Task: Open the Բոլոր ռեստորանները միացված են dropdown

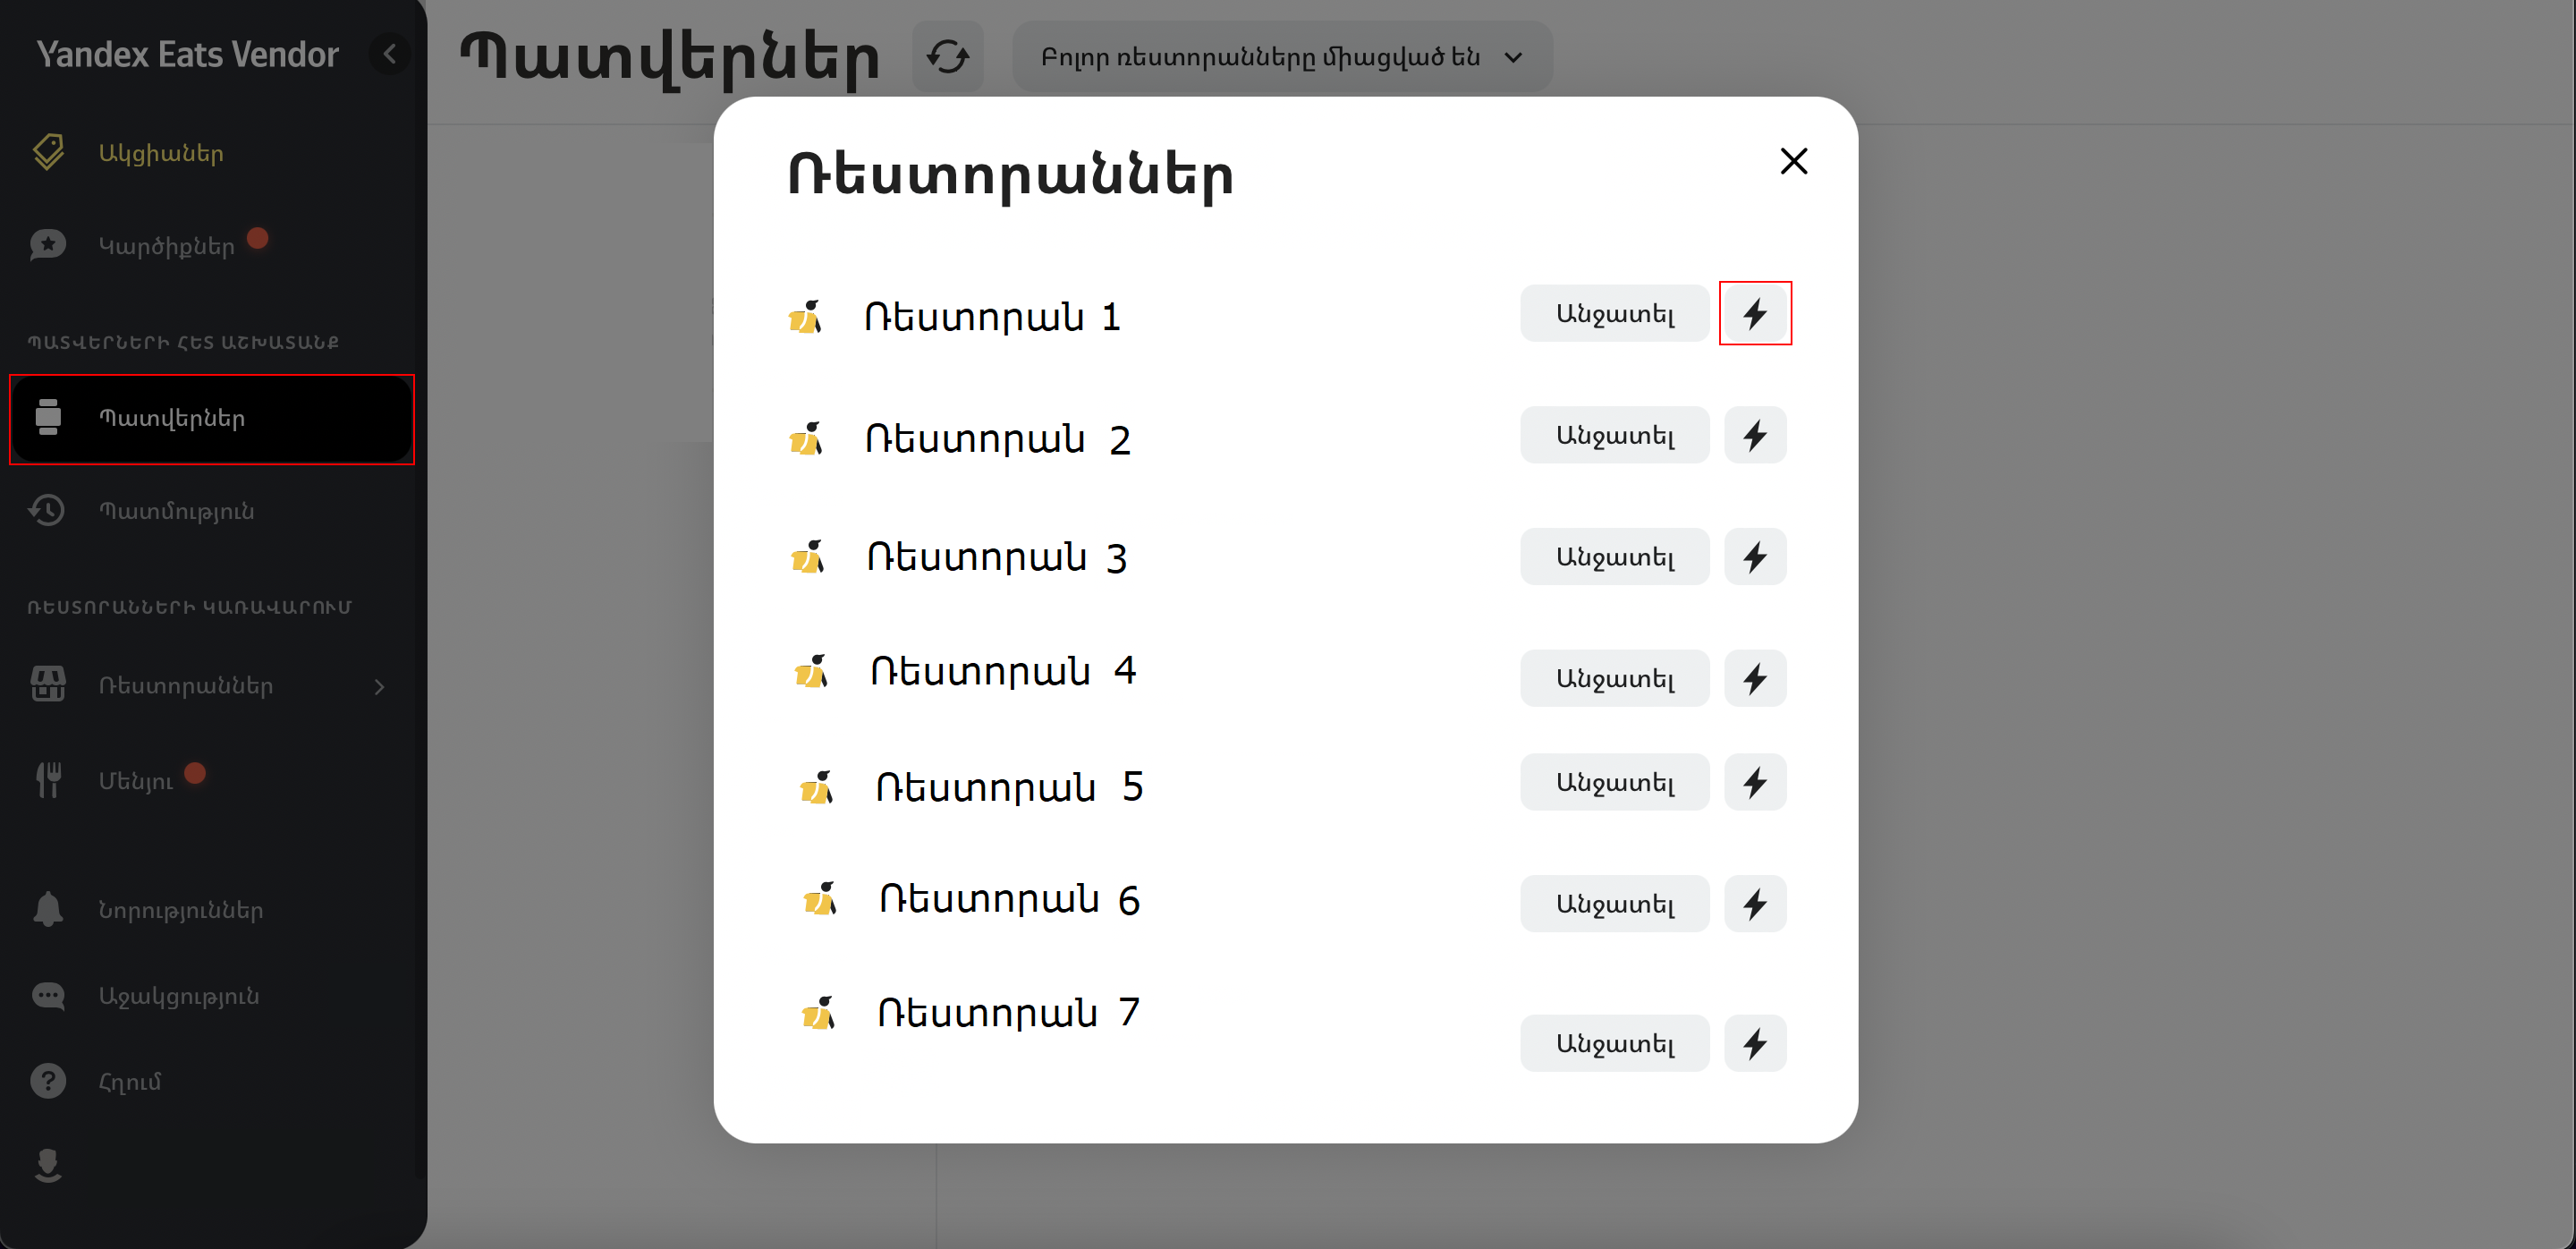Action: [x=1282, y=56]
